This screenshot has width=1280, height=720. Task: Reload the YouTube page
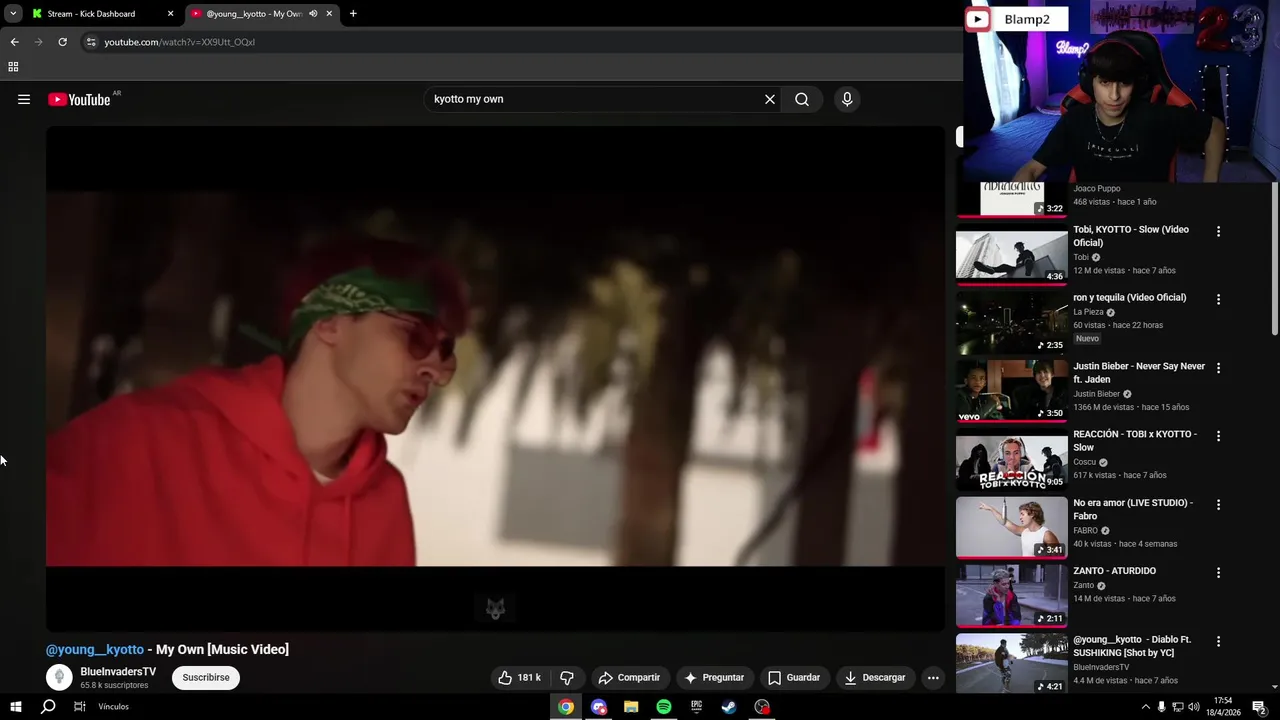pyautogui.click(x=62, y=42)
